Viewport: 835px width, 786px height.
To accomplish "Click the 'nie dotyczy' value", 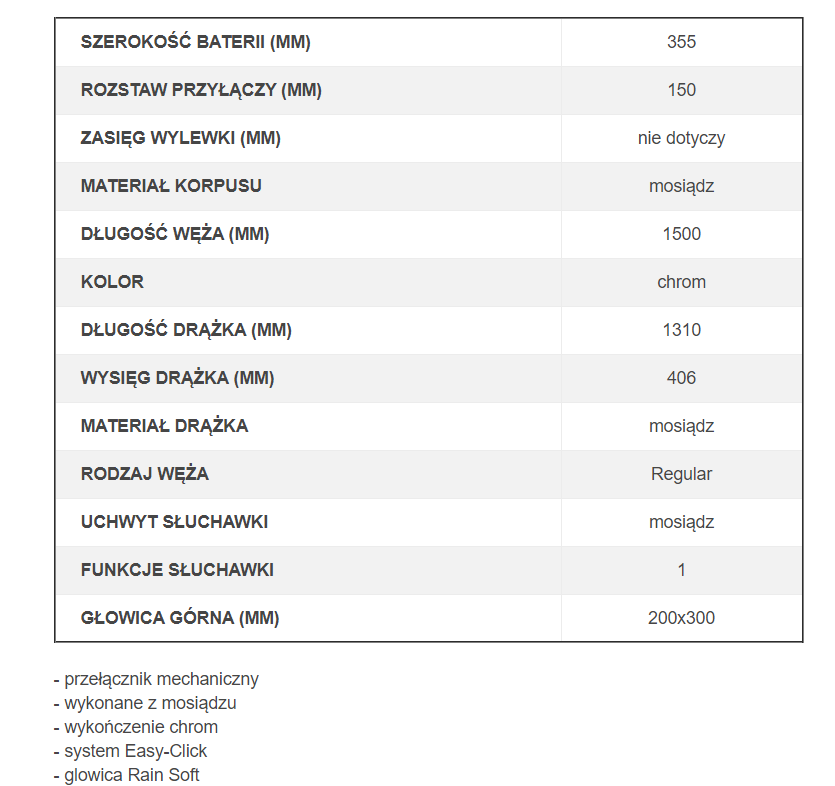I will click(x=681, y=138).
